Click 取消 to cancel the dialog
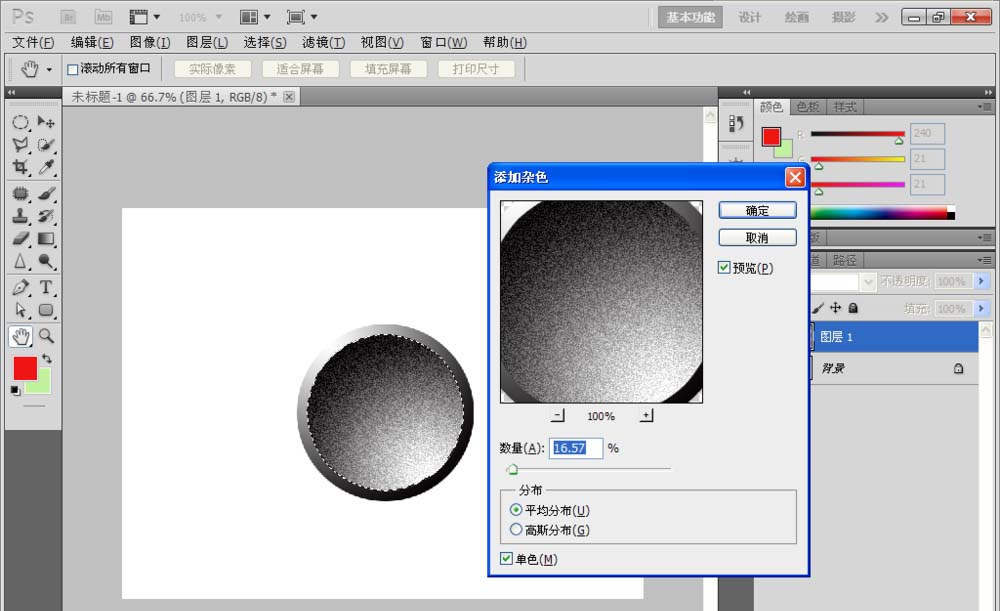This screenshot has width=1000, height=611. 757,238
